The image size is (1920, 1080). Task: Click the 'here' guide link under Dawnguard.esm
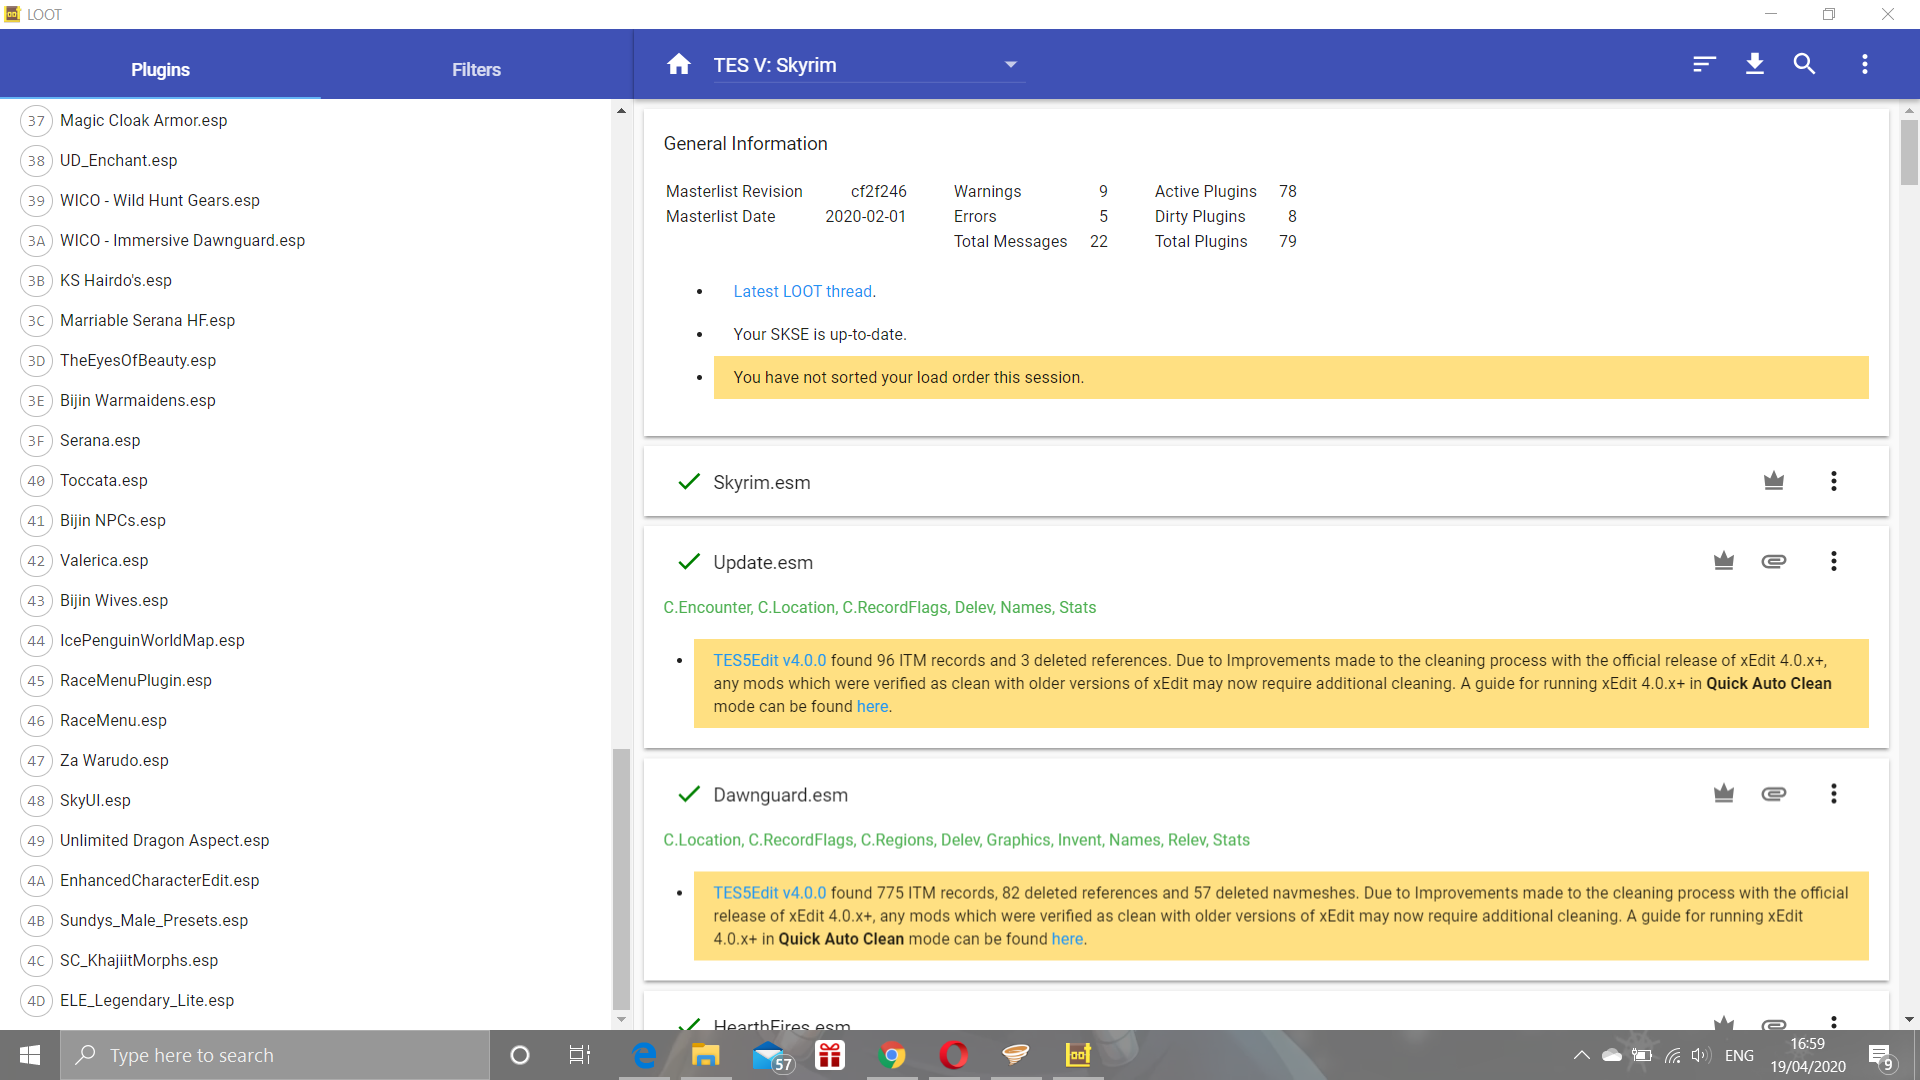(1067, 940)
